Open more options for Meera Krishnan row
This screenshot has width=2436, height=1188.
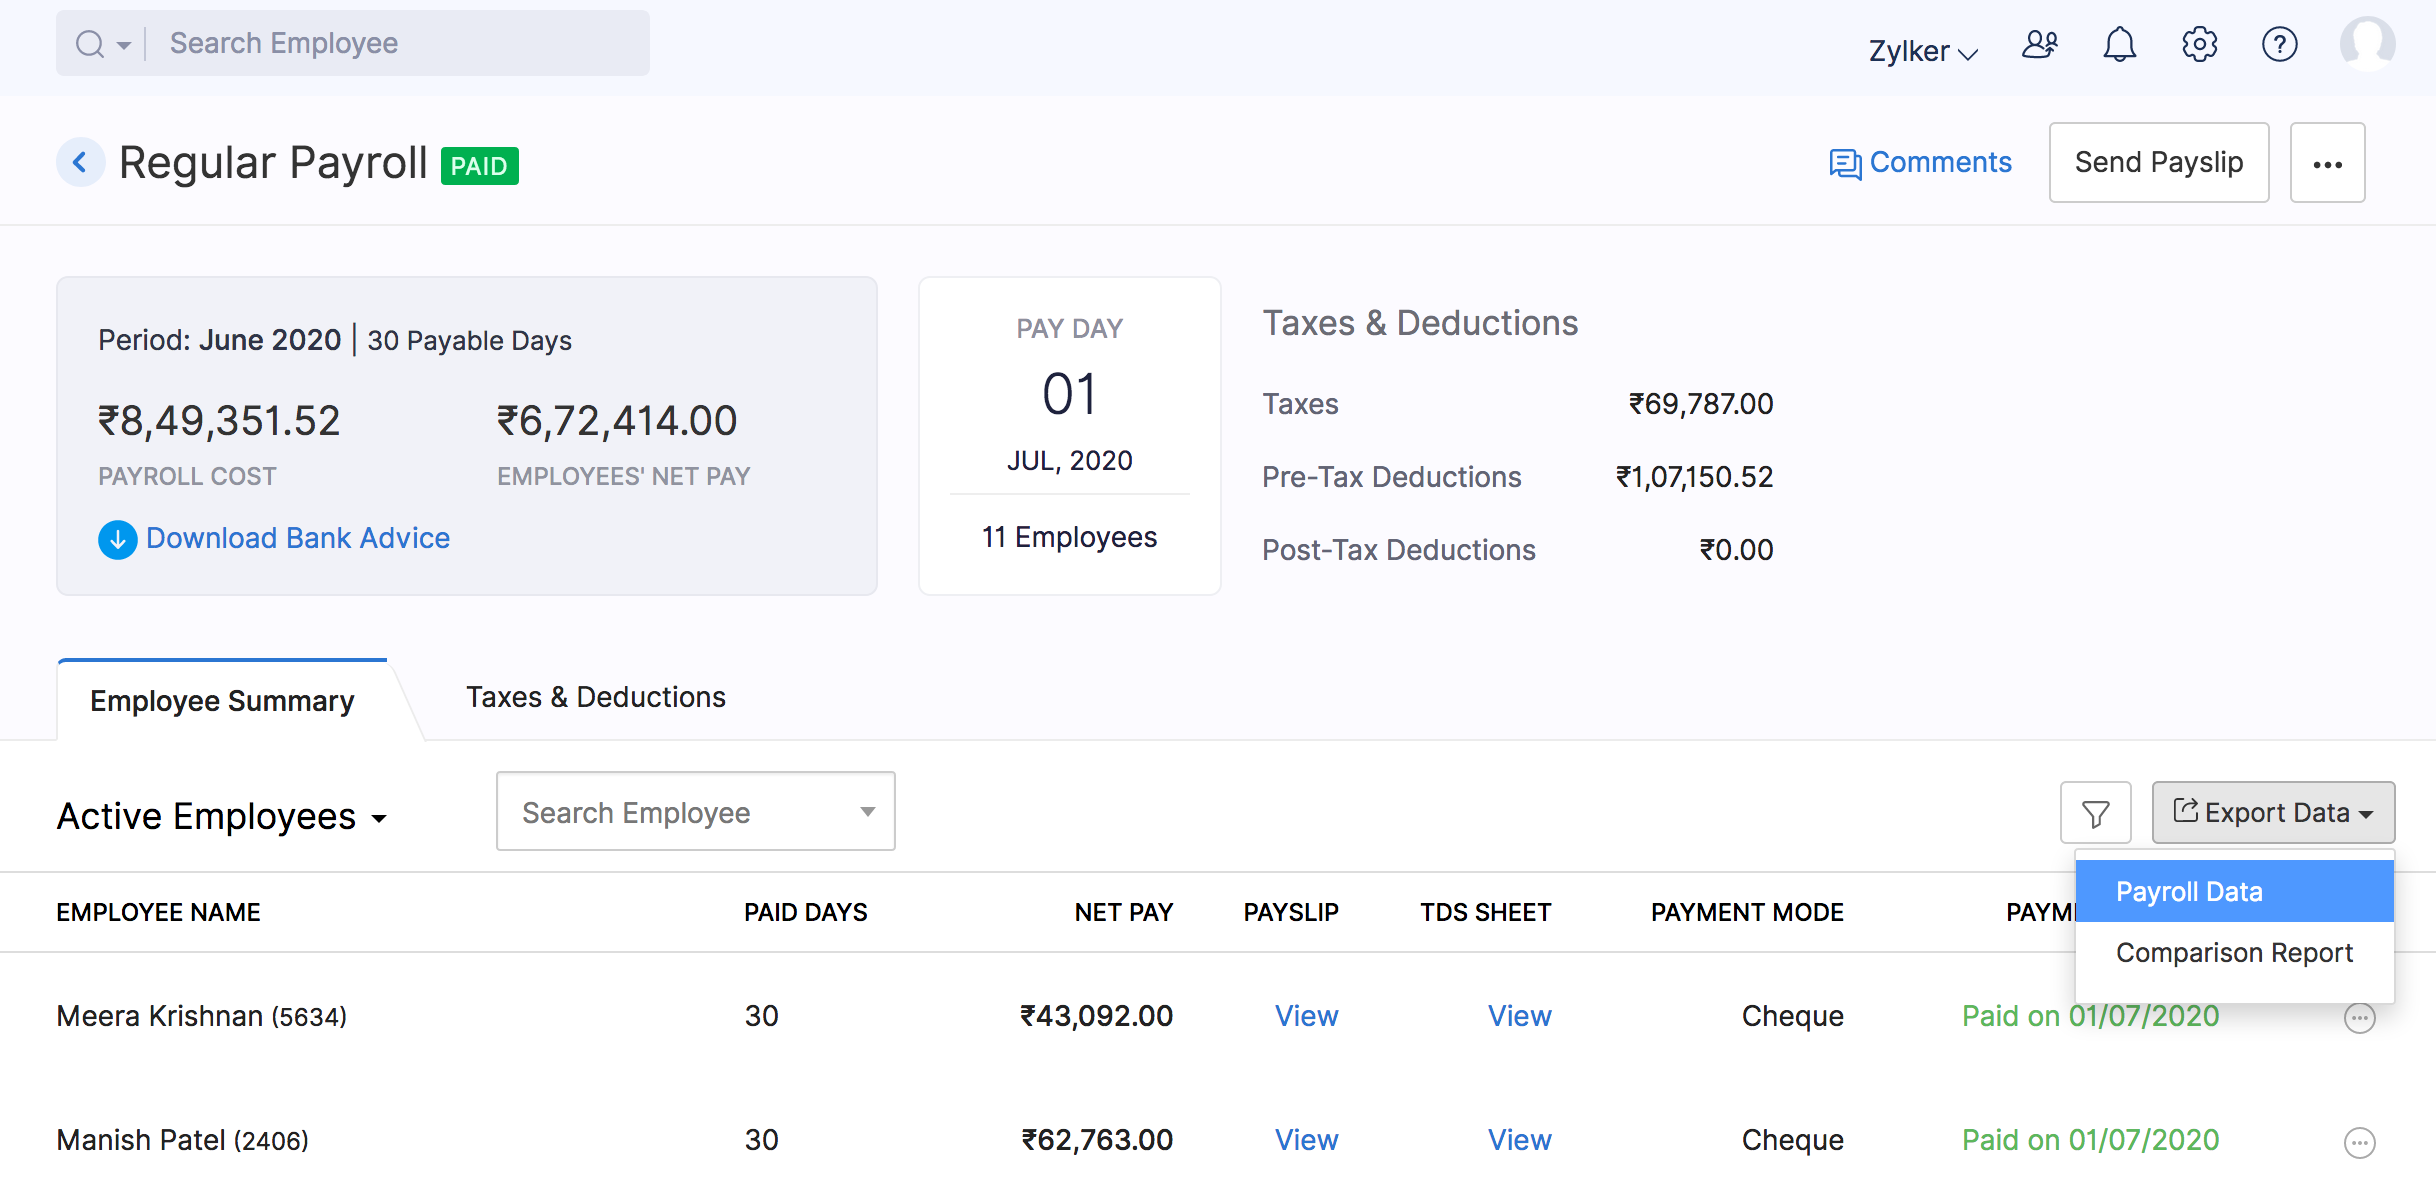2359,1018
